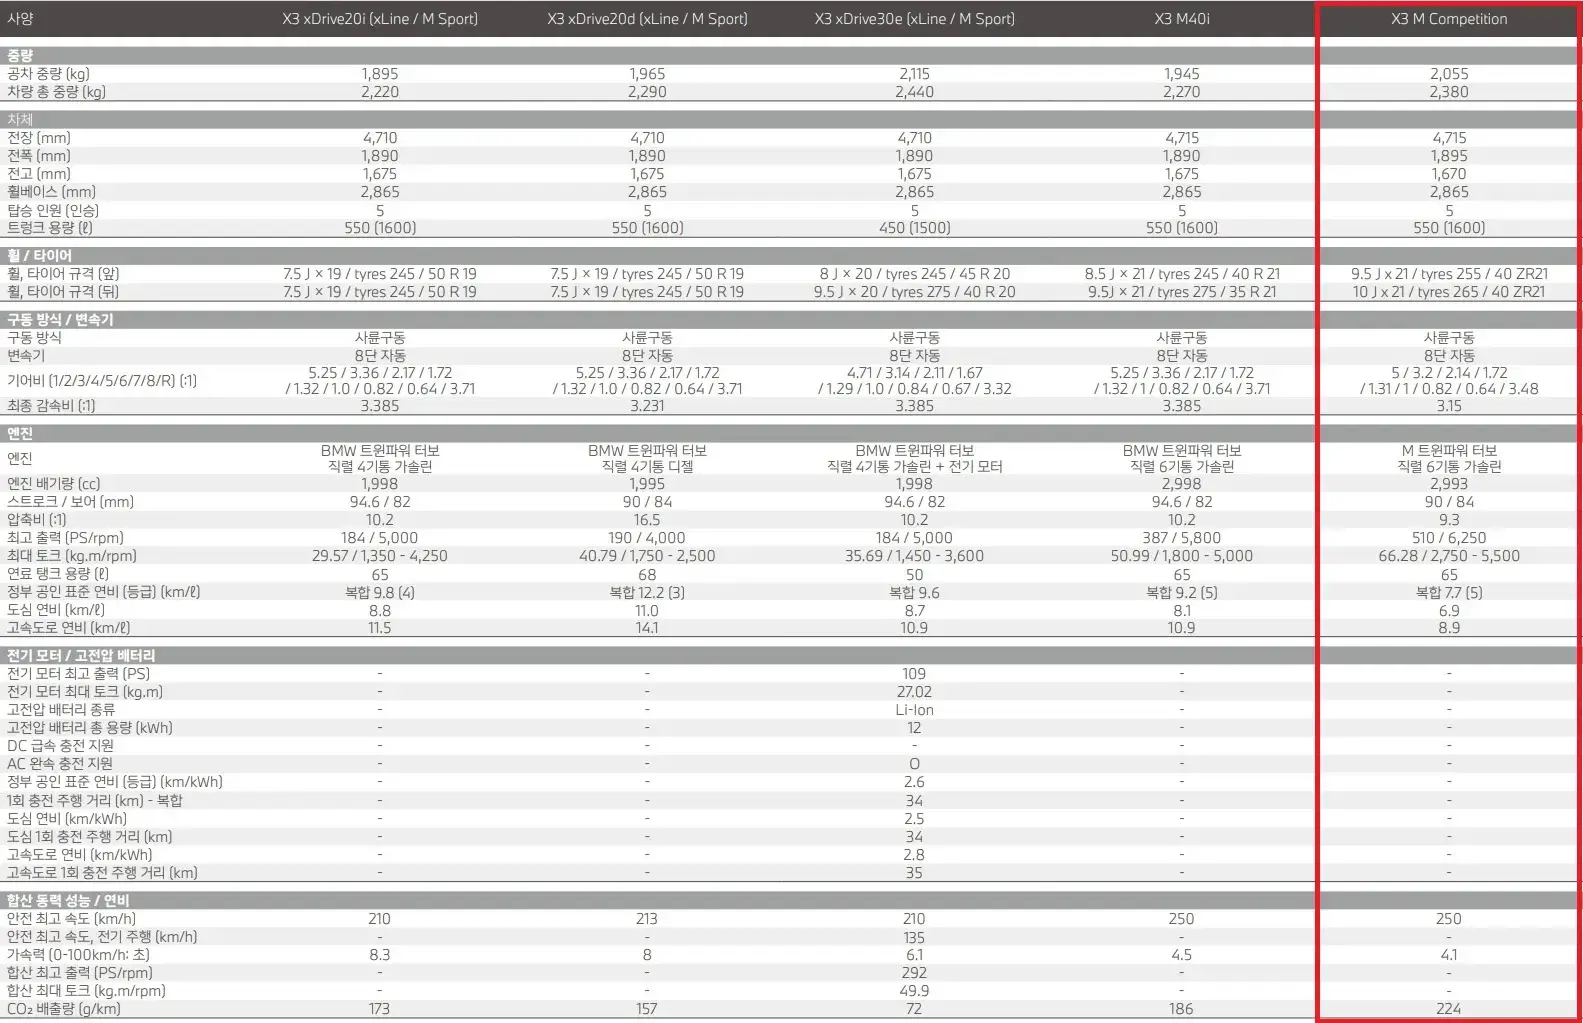The image size is (1583, 1023).
Task: Click the 스트로크 / 보어 (mm) row label
Action: click(x=70, y=502)
